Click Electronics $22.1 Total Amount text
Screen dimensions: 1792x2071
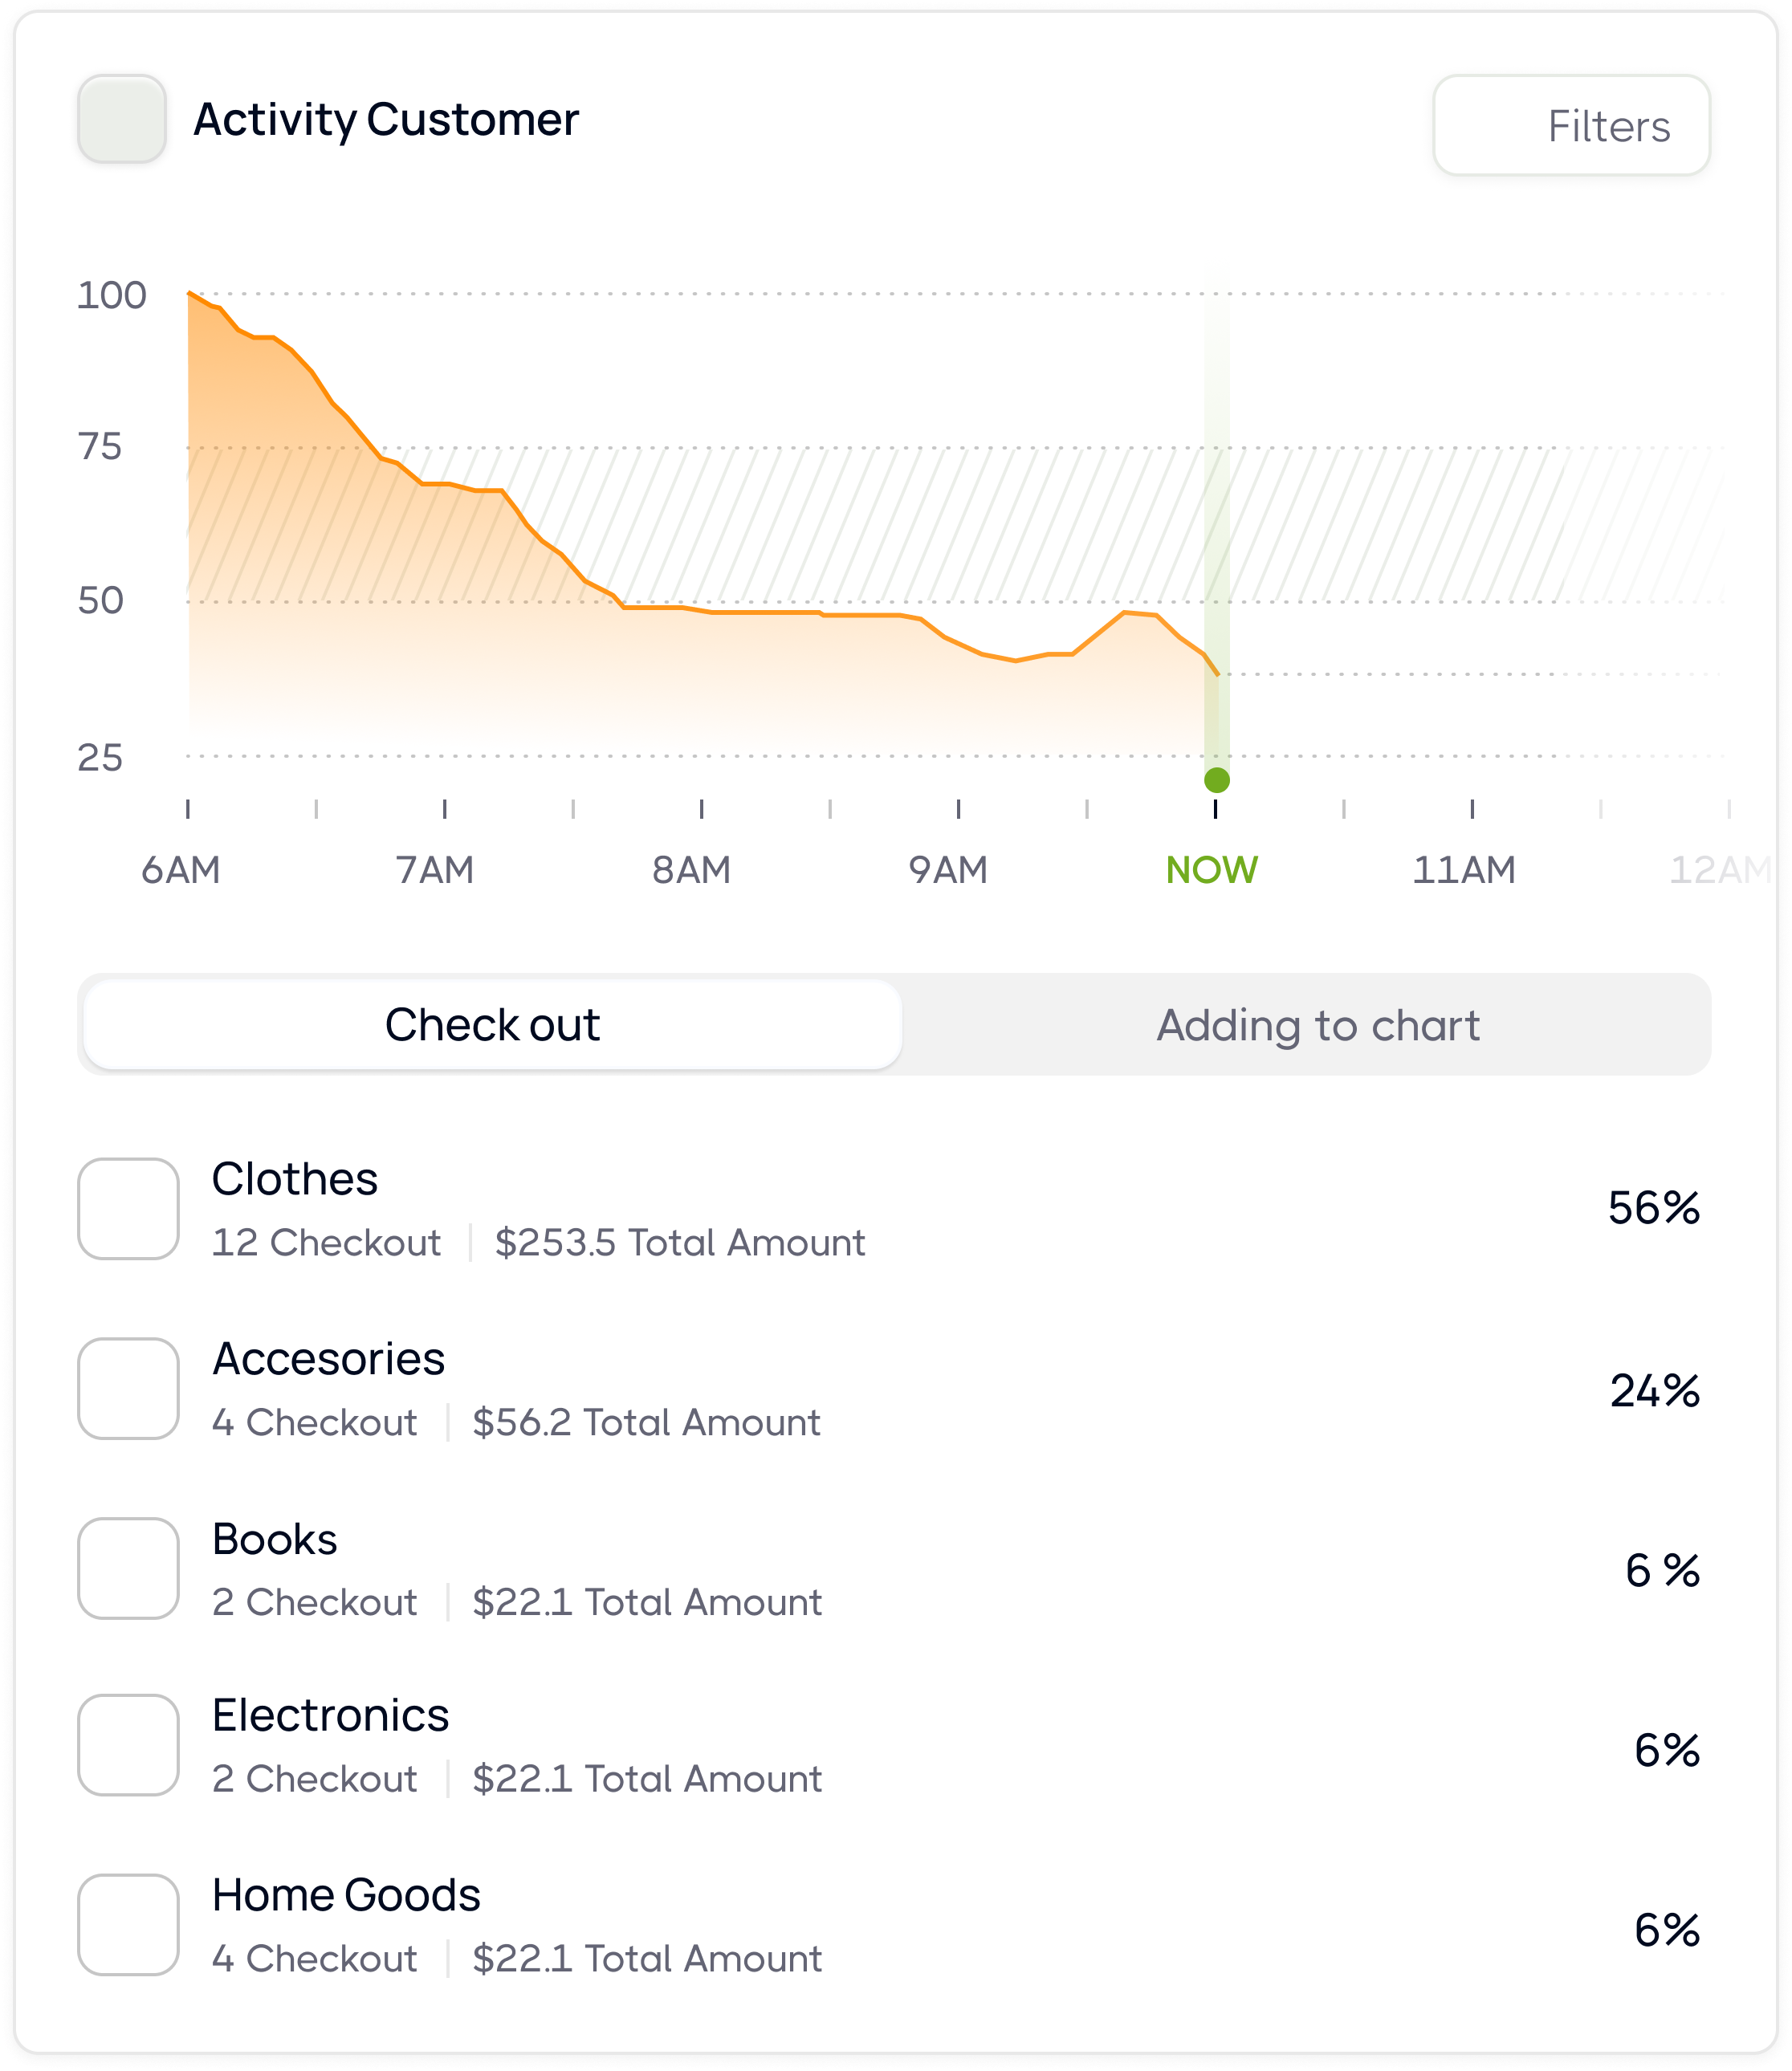point(646,1779)
